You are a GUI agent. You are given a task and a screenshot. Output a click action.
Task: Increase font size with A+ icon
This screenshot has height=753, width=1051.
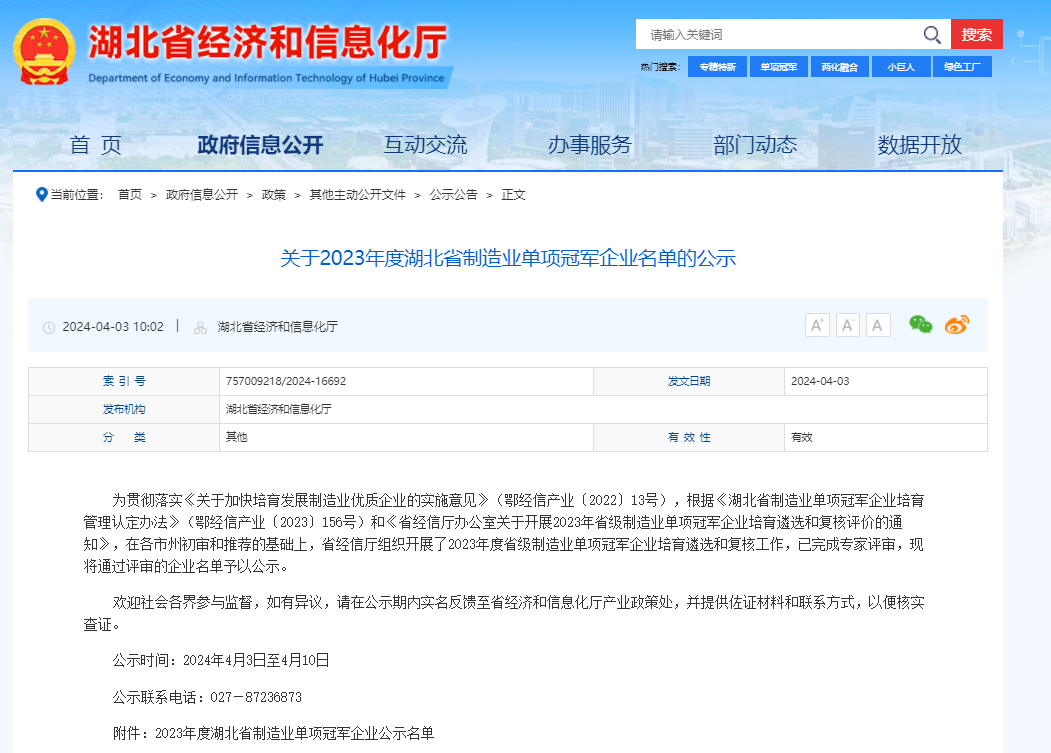pos(817,325)
